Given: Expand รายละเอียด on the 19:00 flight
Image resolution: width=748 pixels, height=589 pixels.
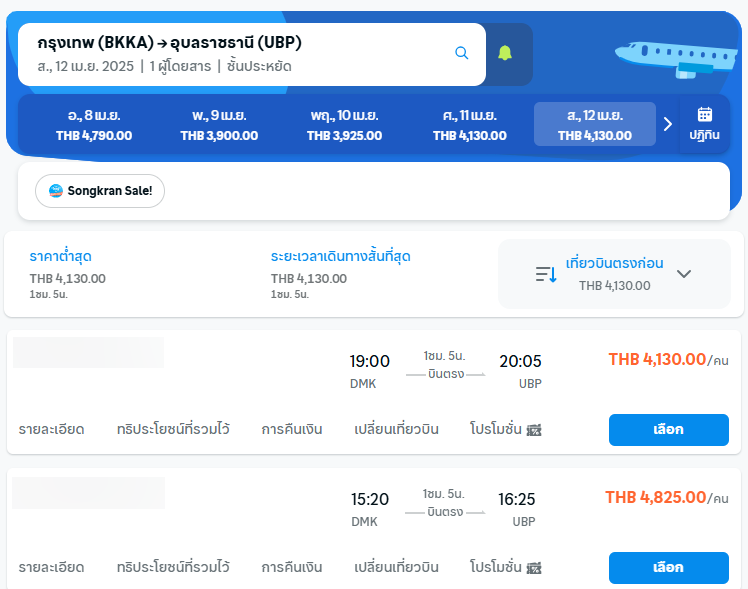Looking at the screenshot, I should point(52,429).
